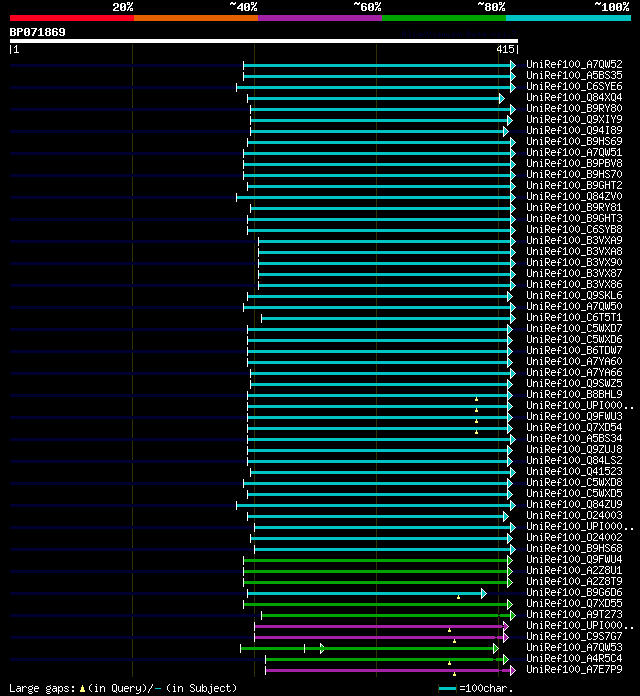640x696 pixels.
Task: Open hit UniRef100_Q9SWZ5
Action: point(574,384)
